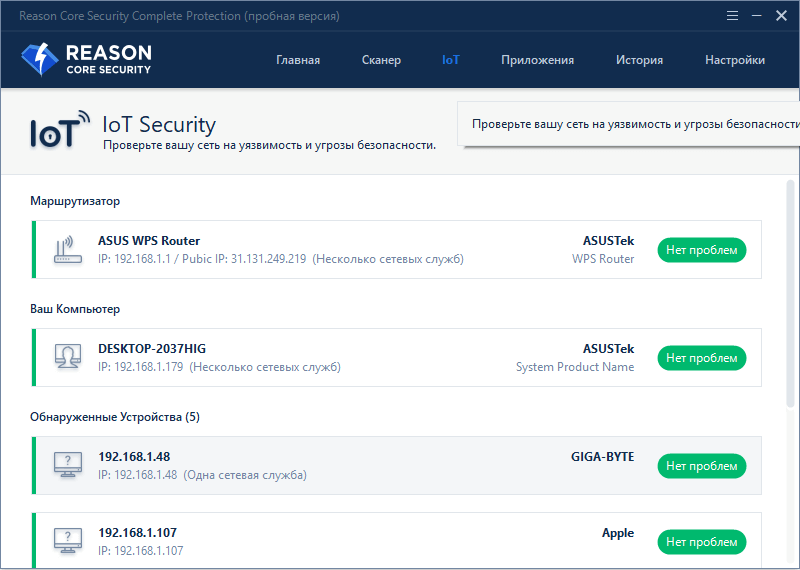Select the bold 192.168.1.107 device name

point(138,533)
